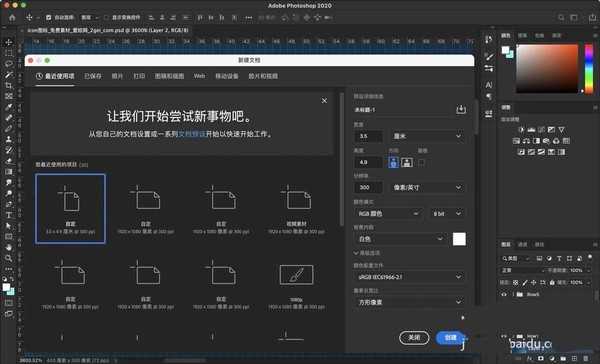Select the Lasso tool

pos(8,64)
